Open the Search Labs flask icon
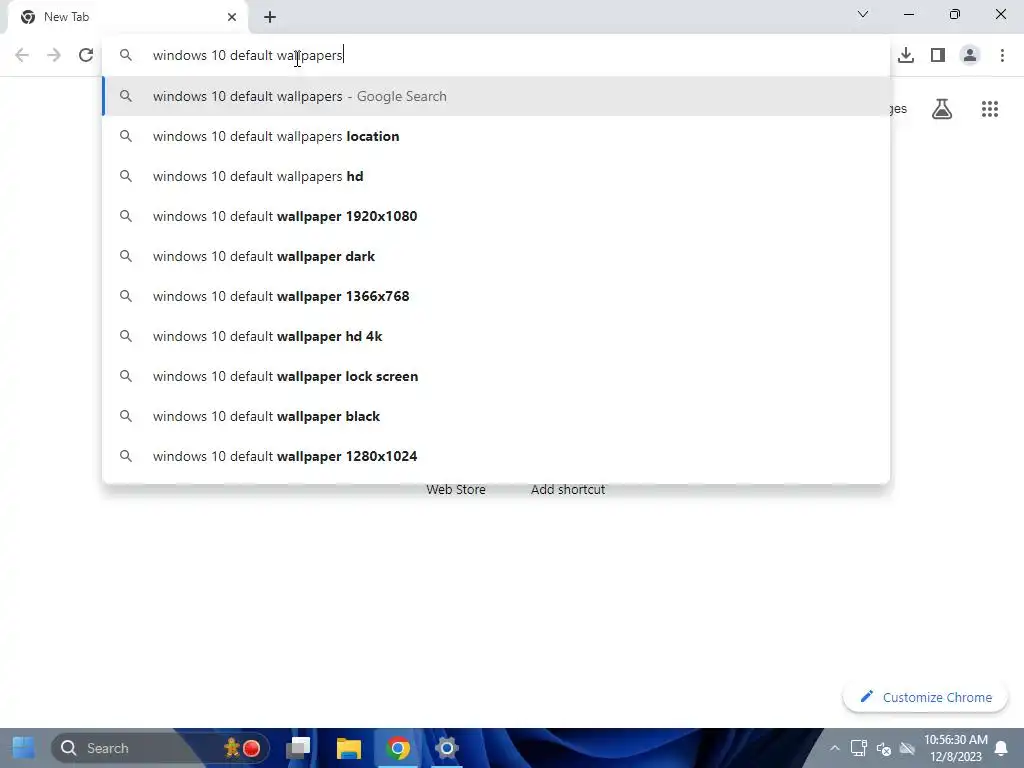The image size is (1024, 768). tap(942, 109)
